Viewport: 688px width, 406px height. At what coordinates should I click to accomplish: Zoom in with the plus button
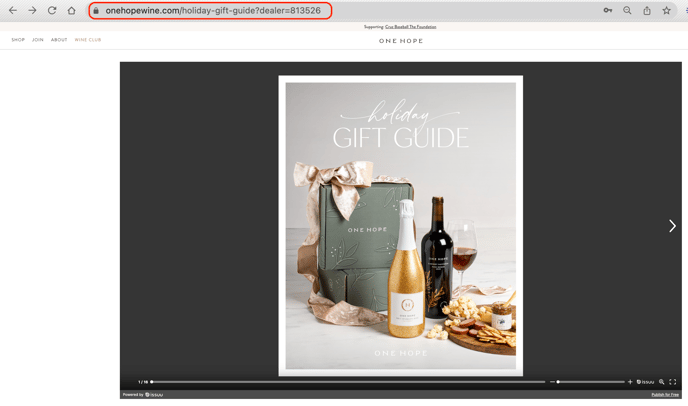[630, 382]
